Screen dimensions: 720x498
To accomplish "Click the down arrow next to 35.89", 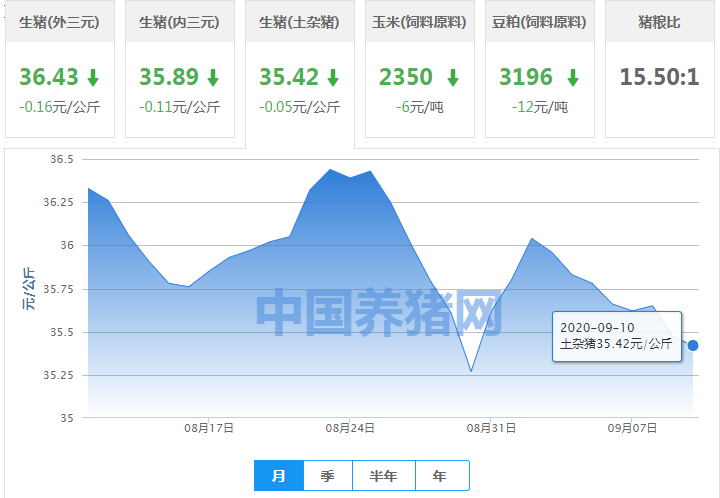I will 213,78.
